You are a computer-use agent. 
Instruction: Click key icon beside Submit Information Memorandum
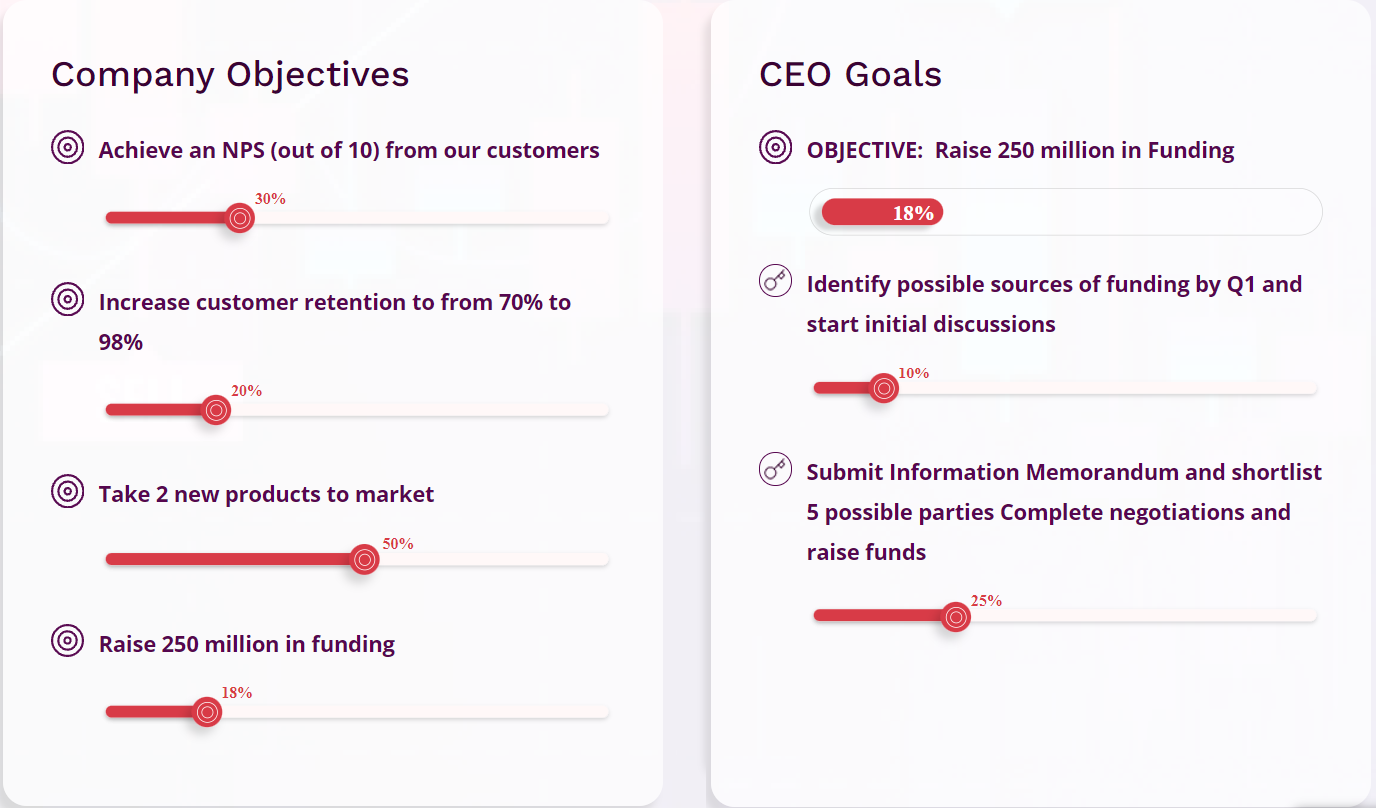click(776, 469)
